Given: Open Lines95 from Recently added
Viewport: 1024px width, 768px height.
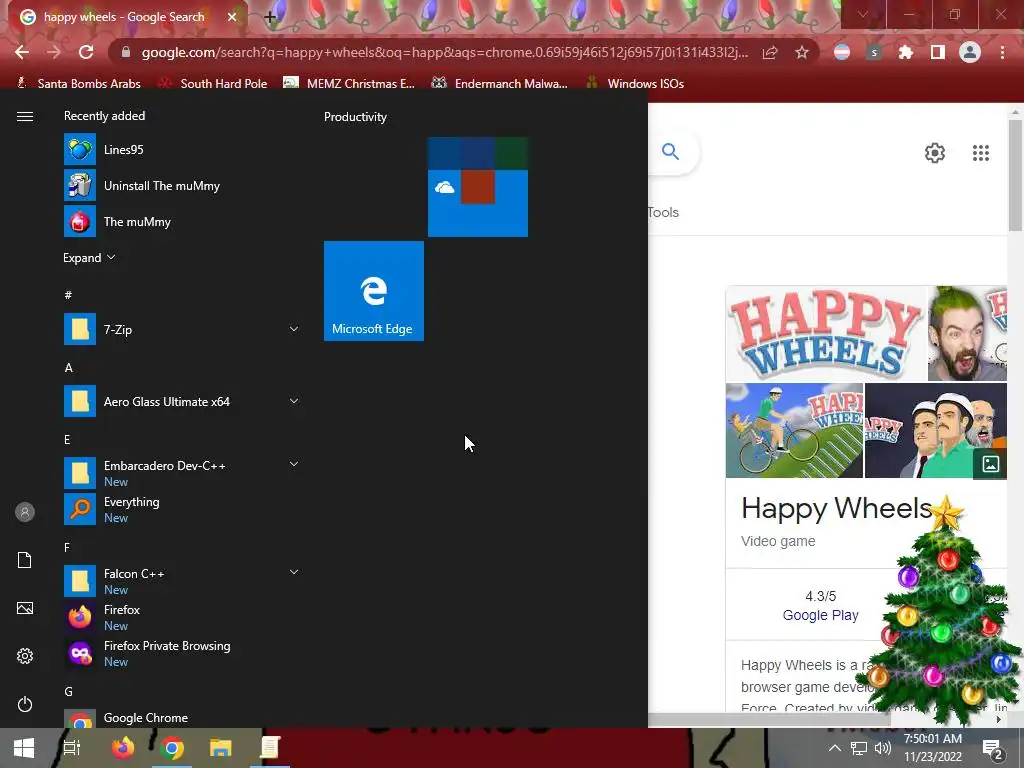Looking at the screenshot, I should 181,150.
